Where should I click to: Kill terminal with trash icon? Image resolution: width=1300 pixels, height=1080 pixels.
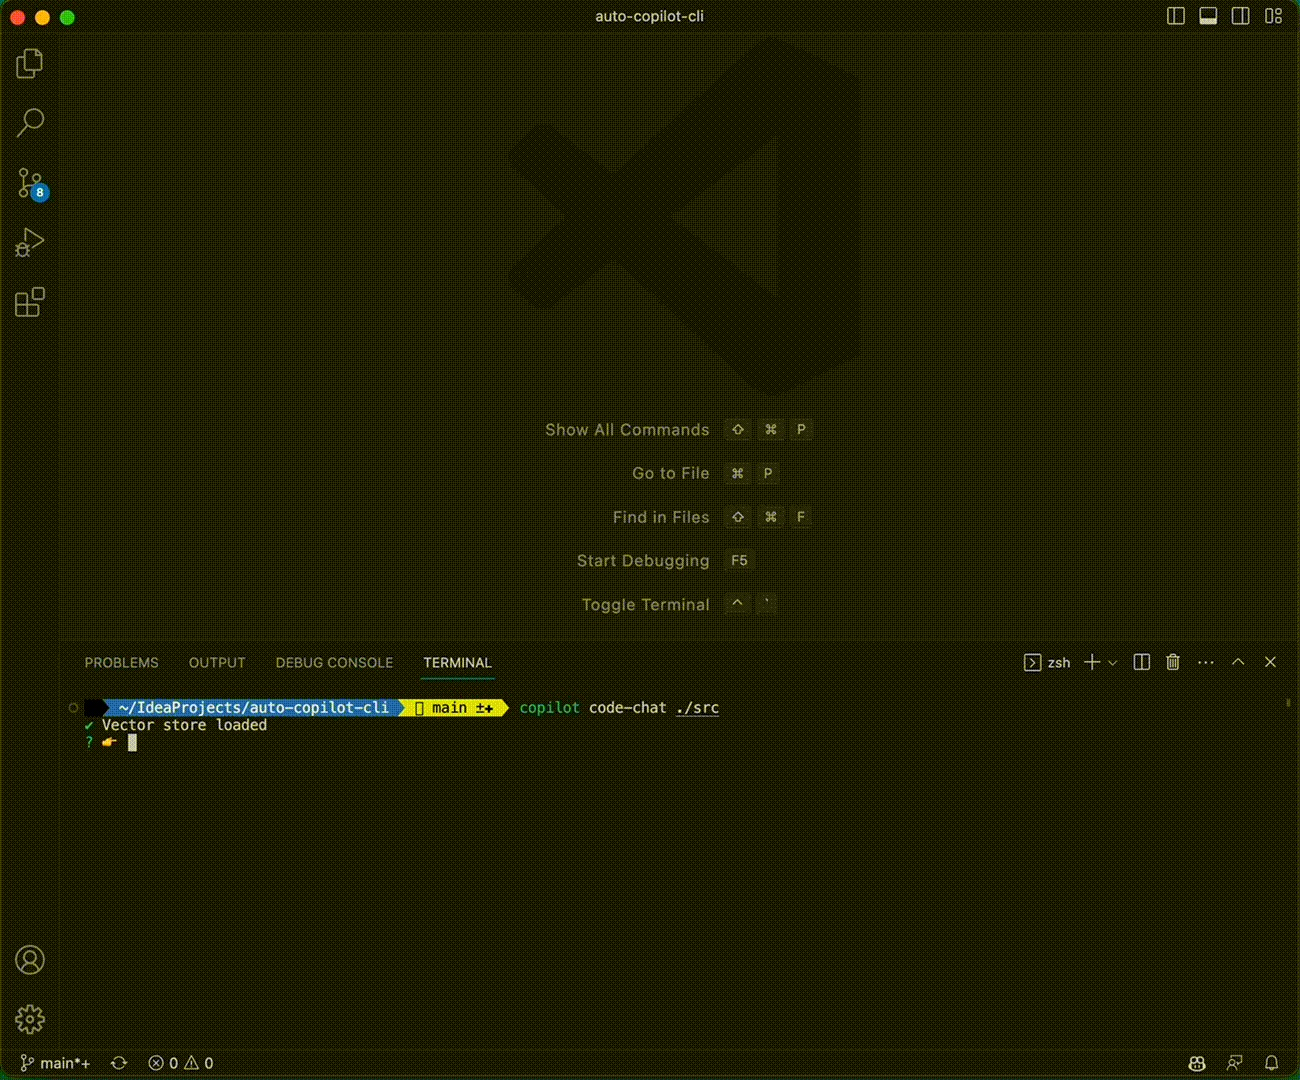(x=1173, y=662)
